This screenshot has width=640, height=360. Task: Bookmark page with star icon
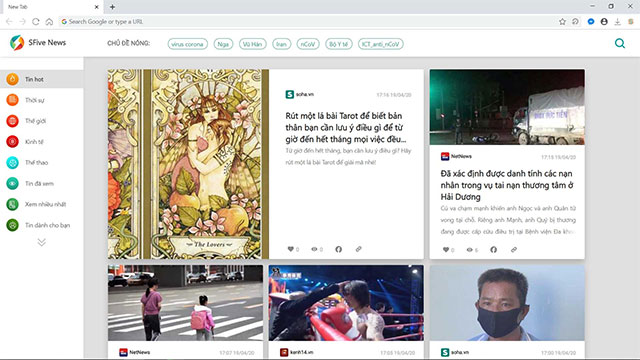point(562,22)
